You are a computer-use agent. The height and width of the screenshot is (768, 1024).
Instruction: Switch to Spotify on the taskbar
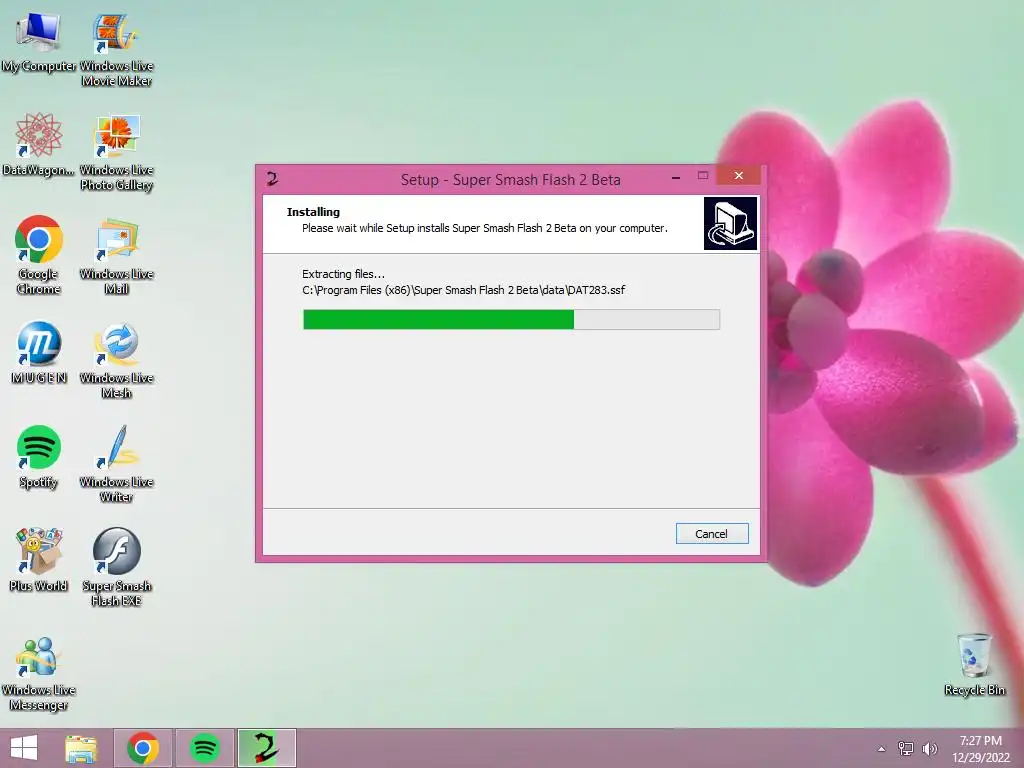(204, 748)
